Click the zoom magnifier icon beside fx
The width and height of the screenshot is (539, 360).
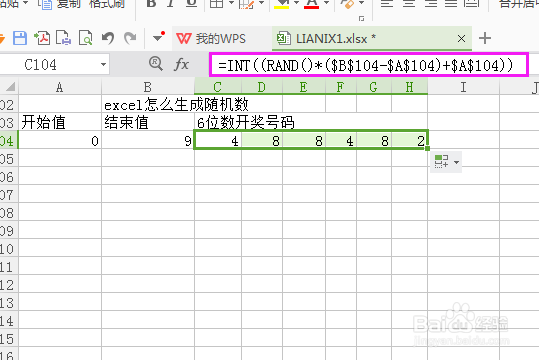[156, 64]
